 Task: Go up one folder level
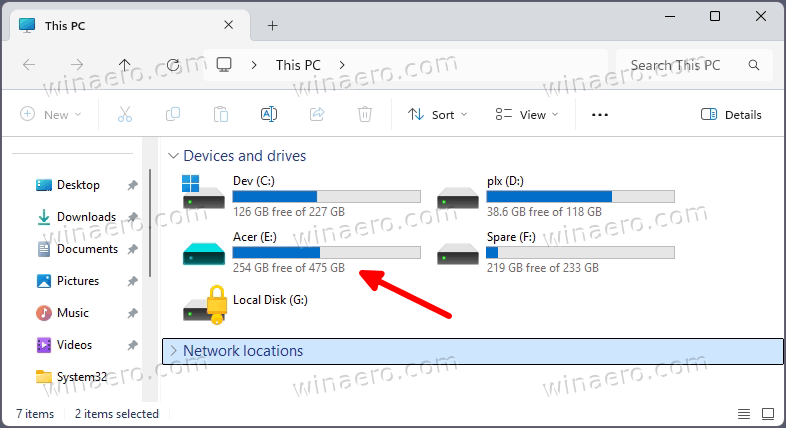pos(124,65)
